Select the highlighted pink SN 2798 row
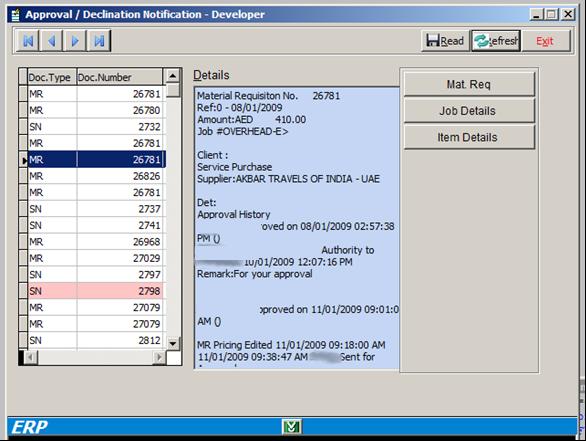 [95, 291]
